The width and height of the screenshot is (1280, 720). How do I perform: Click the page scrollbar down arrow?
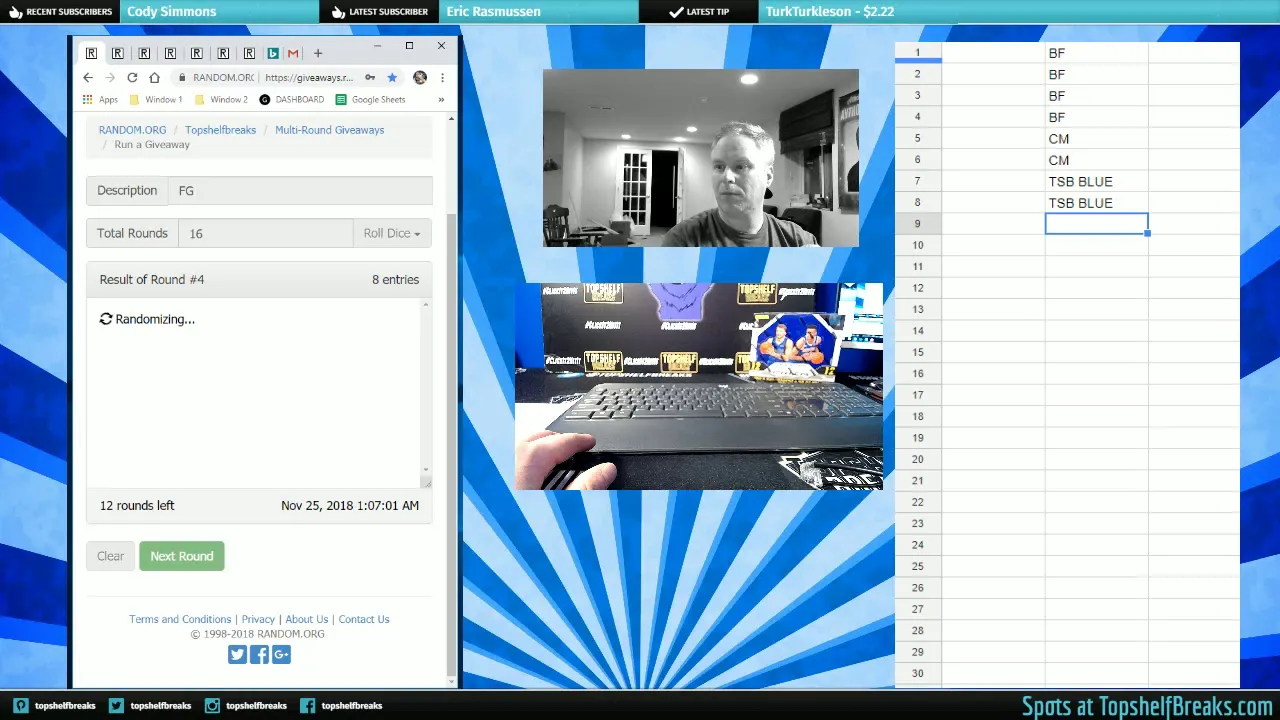(x=451, y=680)
